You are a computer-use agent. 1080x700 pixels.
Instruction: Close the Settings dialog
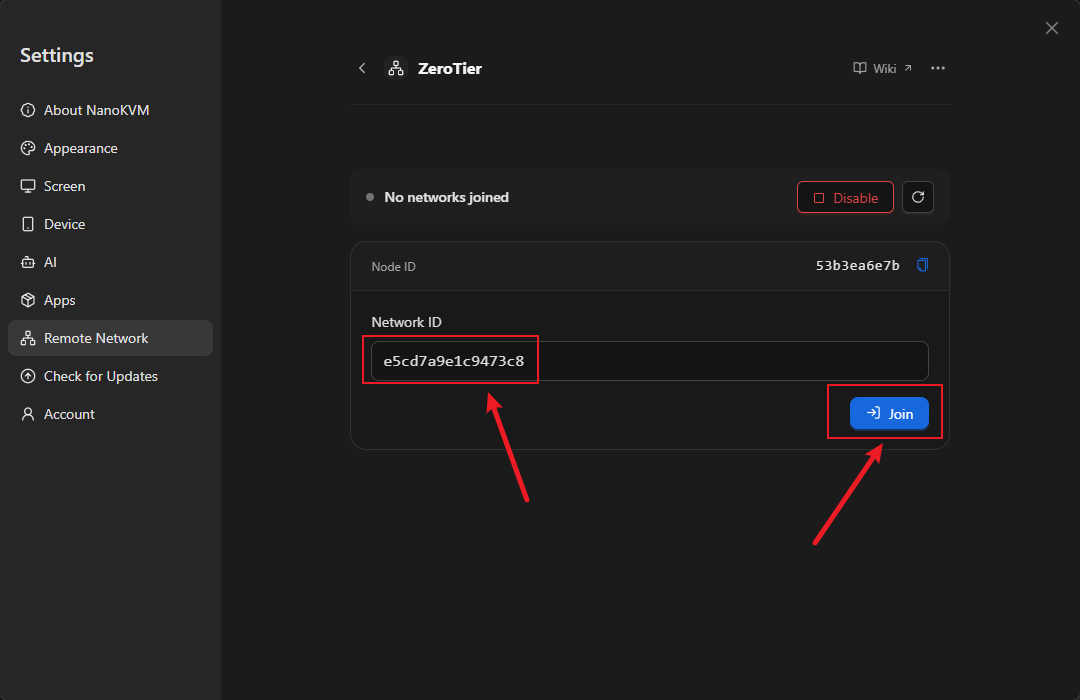click(x=1052, y=28)
